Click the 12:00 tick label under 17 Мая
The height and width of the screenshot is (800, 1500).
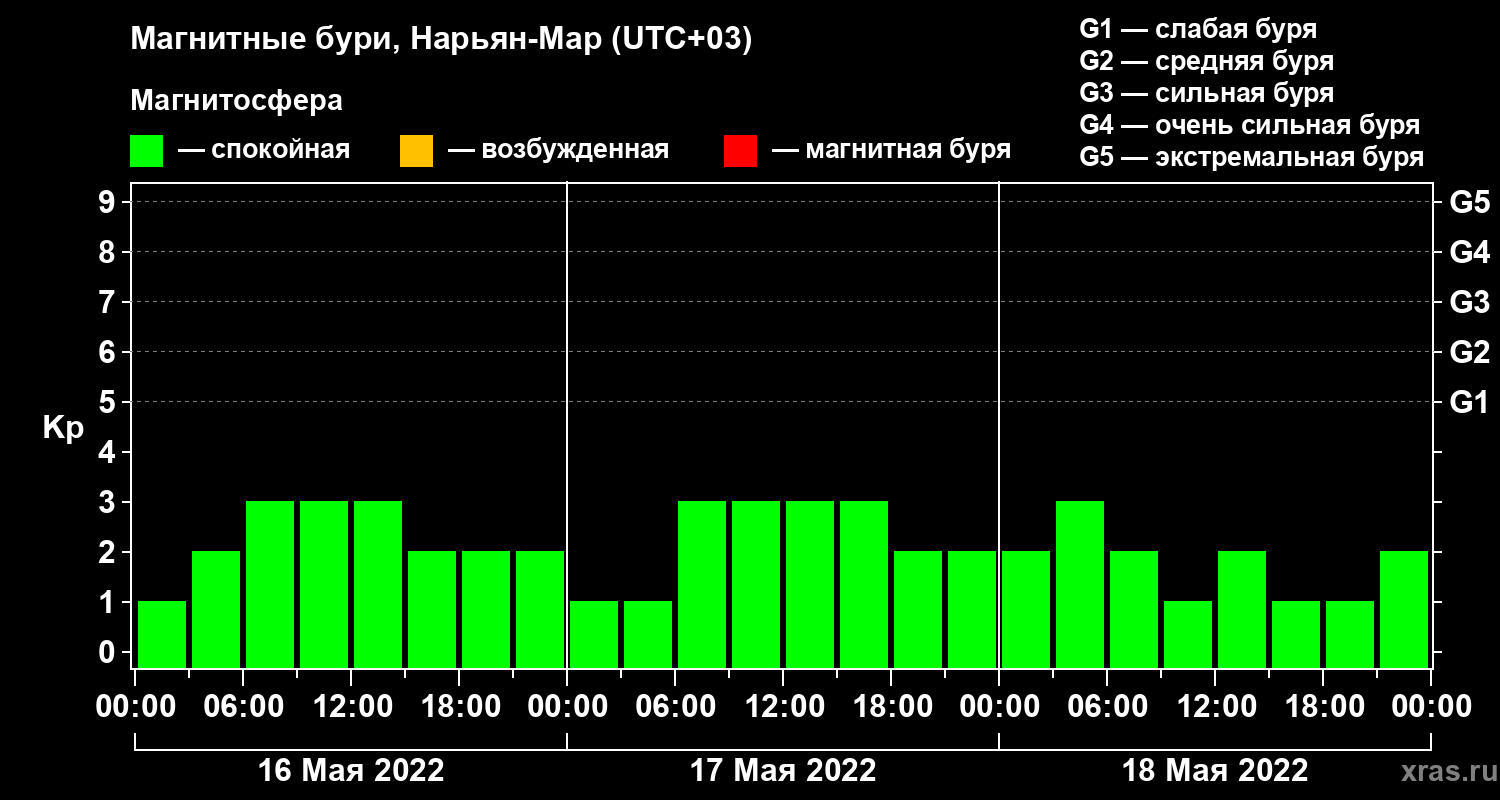pyautogui.click(x=783, y=707)
